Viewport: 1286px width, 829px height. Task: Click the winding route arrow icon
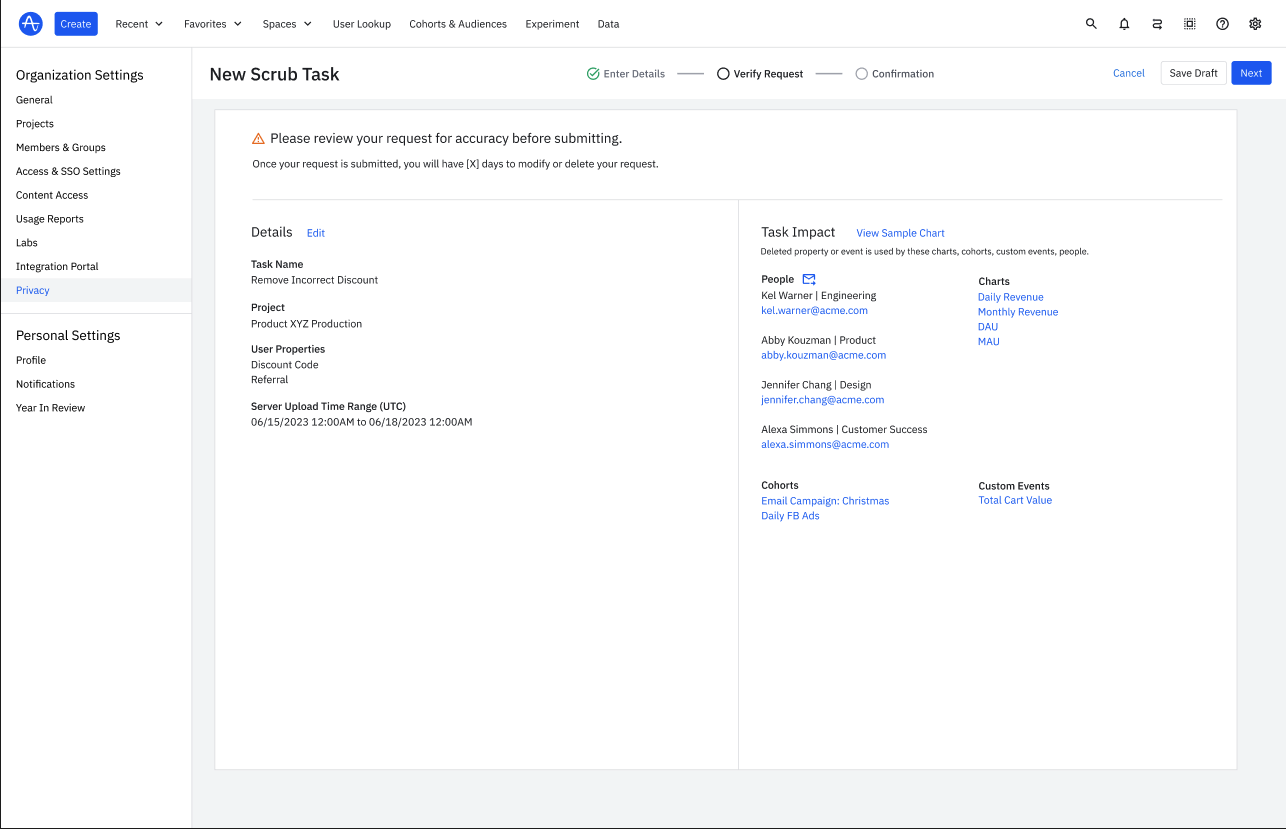1157,24
